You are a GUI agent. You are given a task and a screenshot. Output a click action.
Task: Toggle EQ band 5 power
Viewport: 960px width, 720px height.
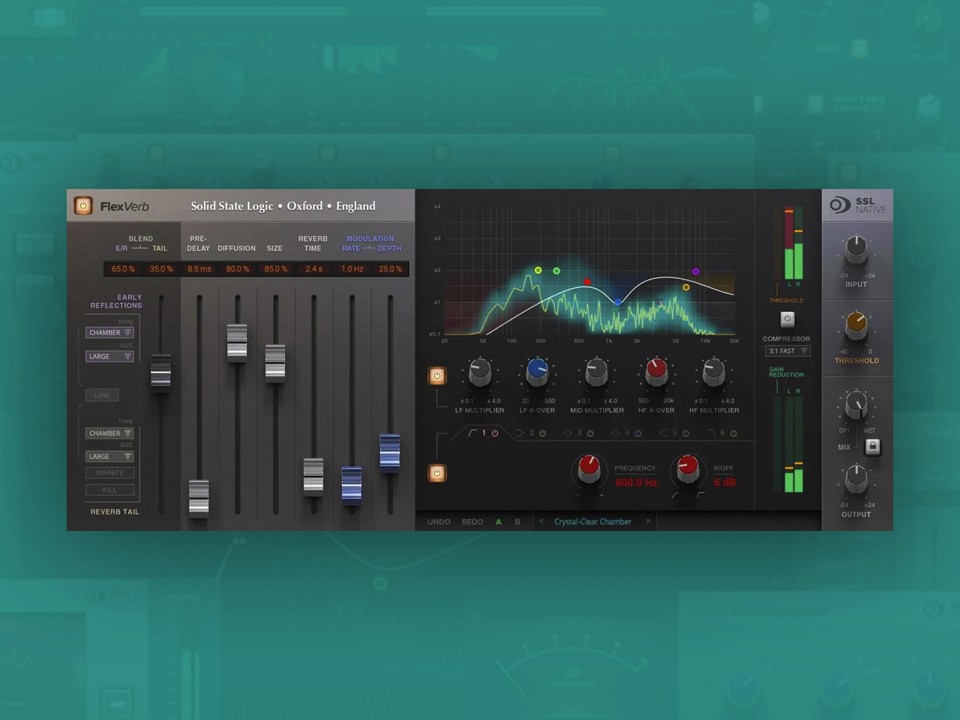[x=686, y=433]
